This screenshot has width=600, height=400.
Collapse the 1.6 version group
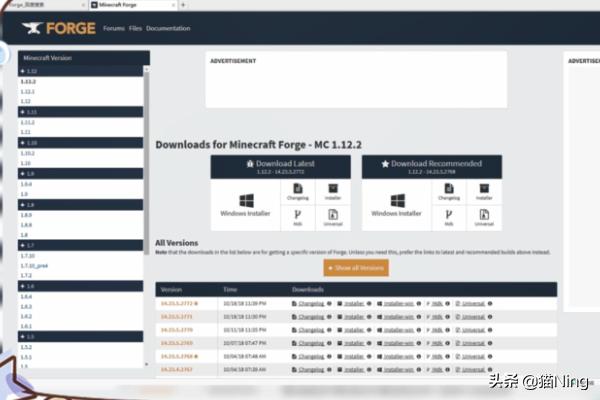[80, 286]
